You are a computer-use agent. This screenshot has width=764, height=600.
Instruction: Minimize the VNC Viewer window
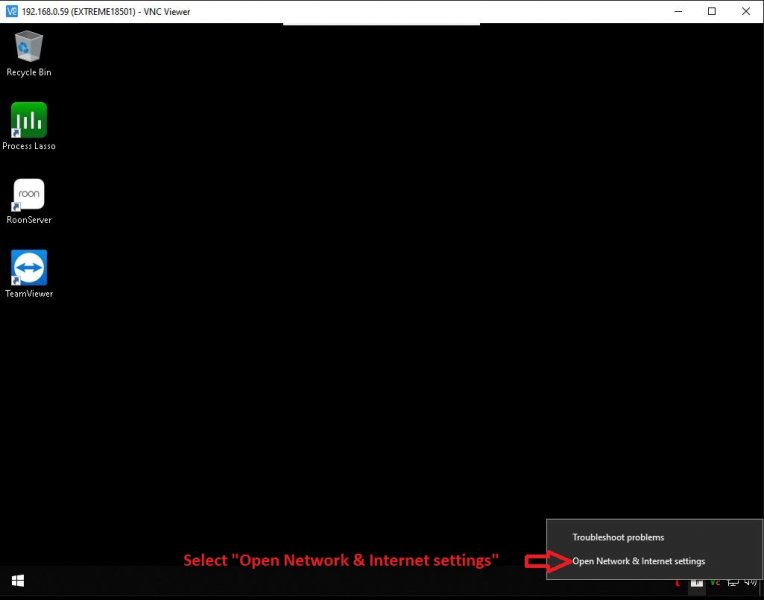673,11
